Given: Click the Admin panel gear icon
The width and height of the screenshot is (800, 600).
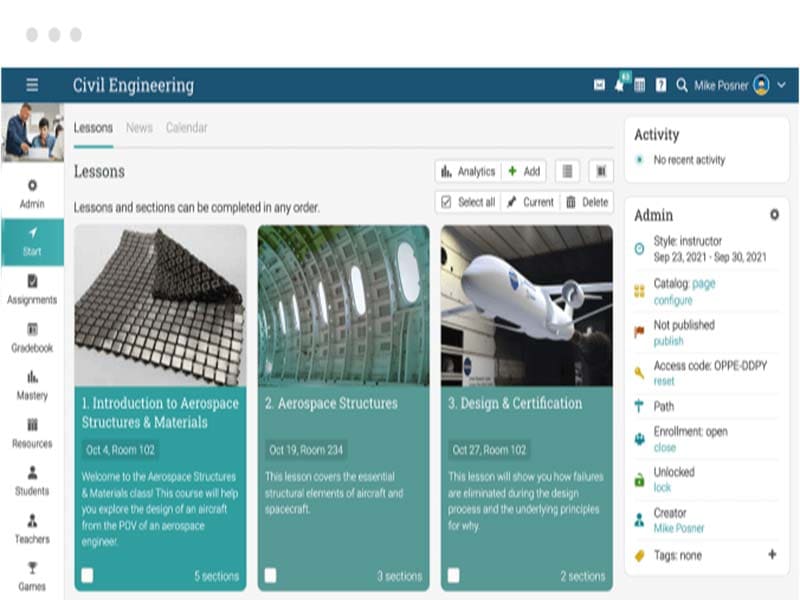Looking at the screenshot, I should [x=773, y=215].
